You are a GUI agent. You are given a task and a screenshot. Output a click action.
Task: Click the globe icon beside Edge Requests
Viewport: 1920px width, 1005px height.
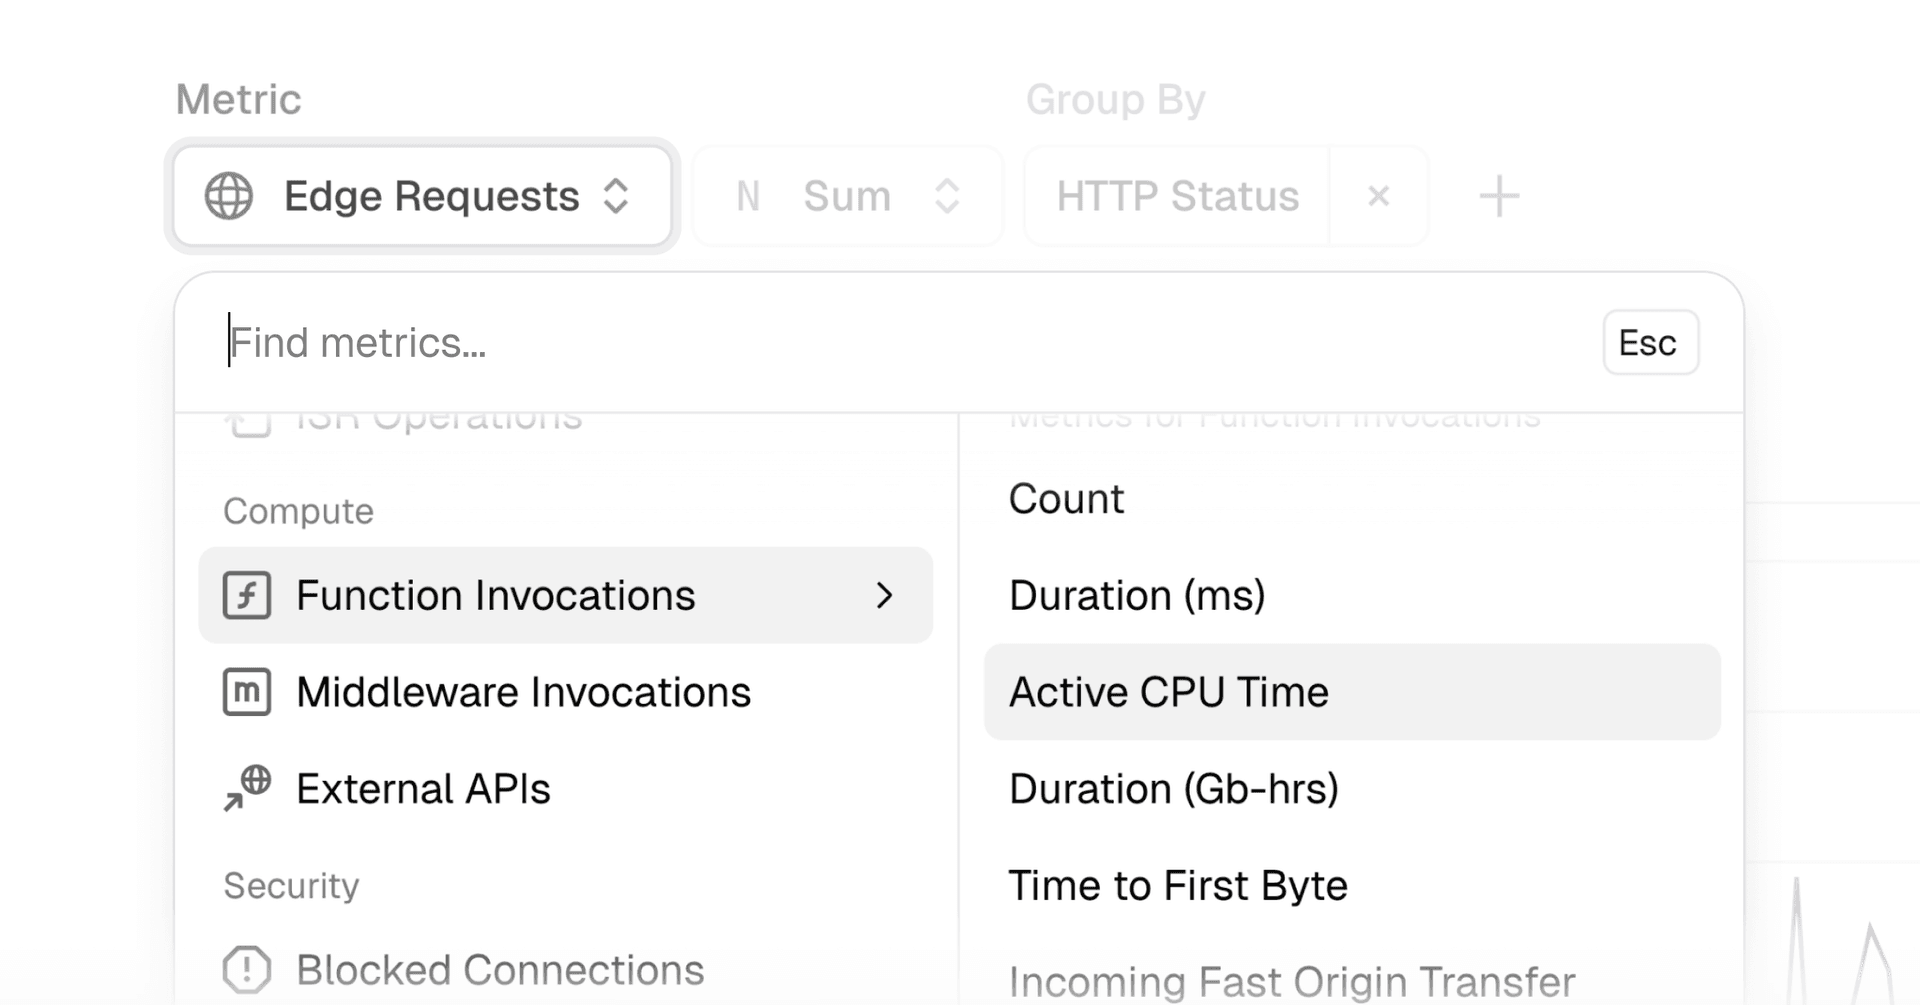click(x=229, y=196)
